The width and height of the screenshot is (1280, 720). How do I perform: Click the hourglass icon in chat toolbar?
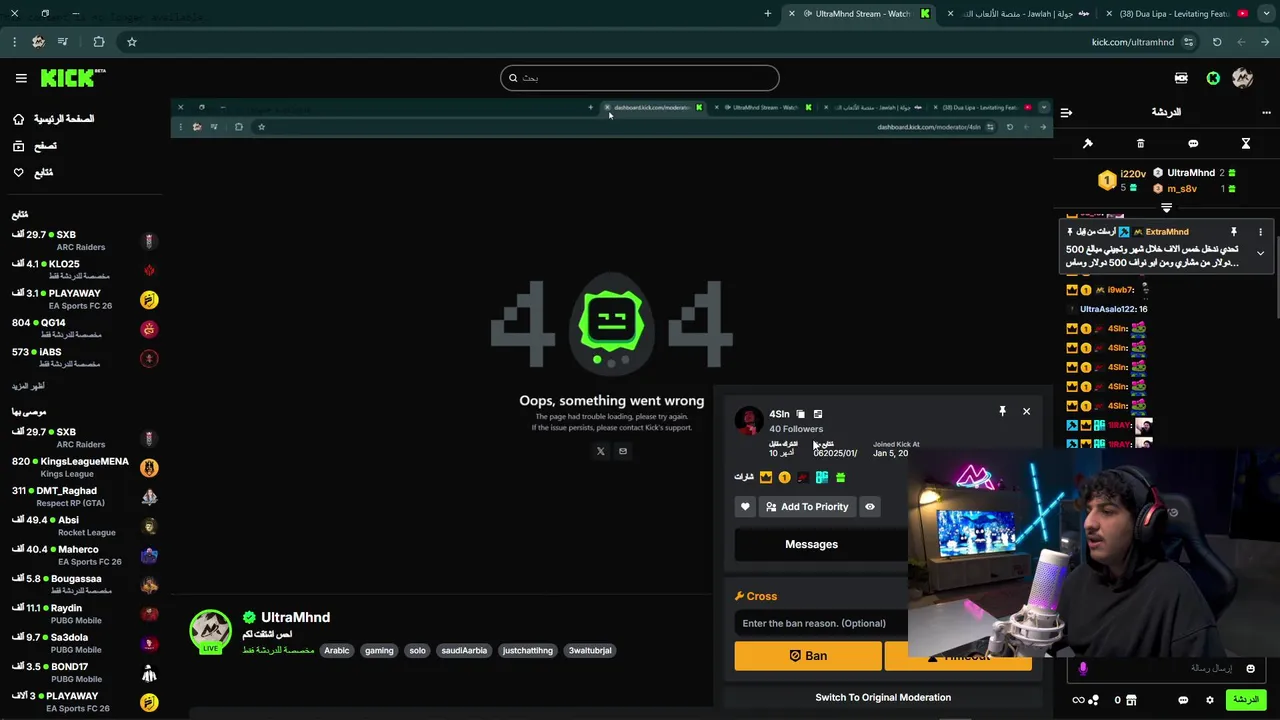pos(1246,144)
